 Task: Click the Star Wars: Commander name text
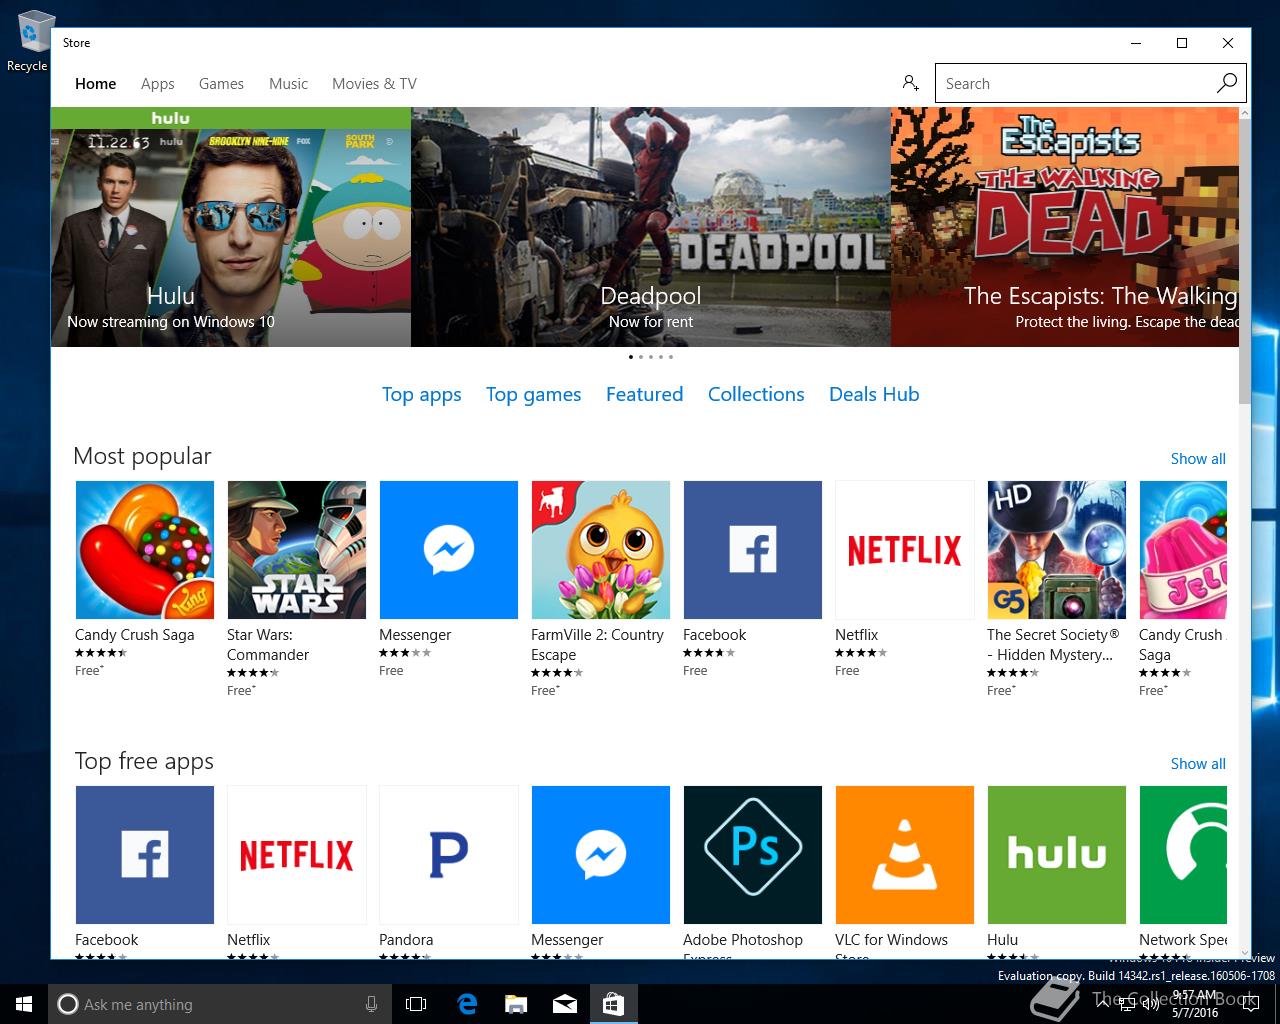pos(268,645)
